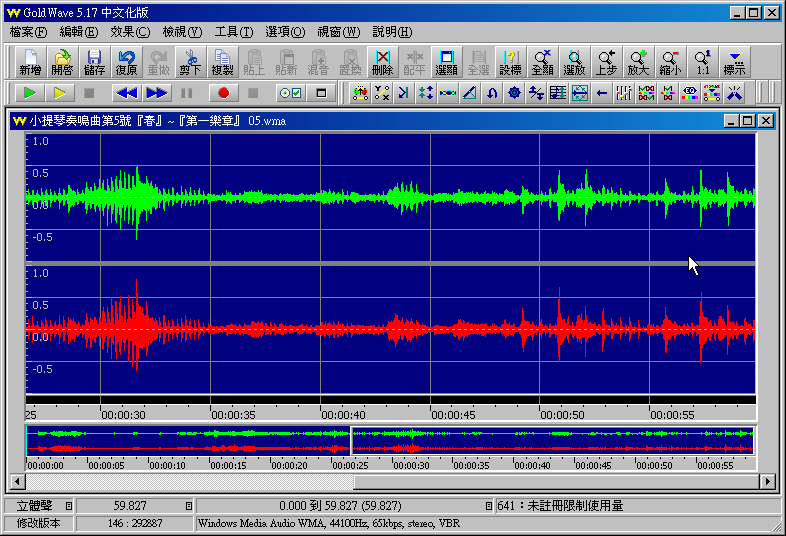Copy the selection with the 複製 icon
The width and height of the screenshot is (786, 536).
222,62
